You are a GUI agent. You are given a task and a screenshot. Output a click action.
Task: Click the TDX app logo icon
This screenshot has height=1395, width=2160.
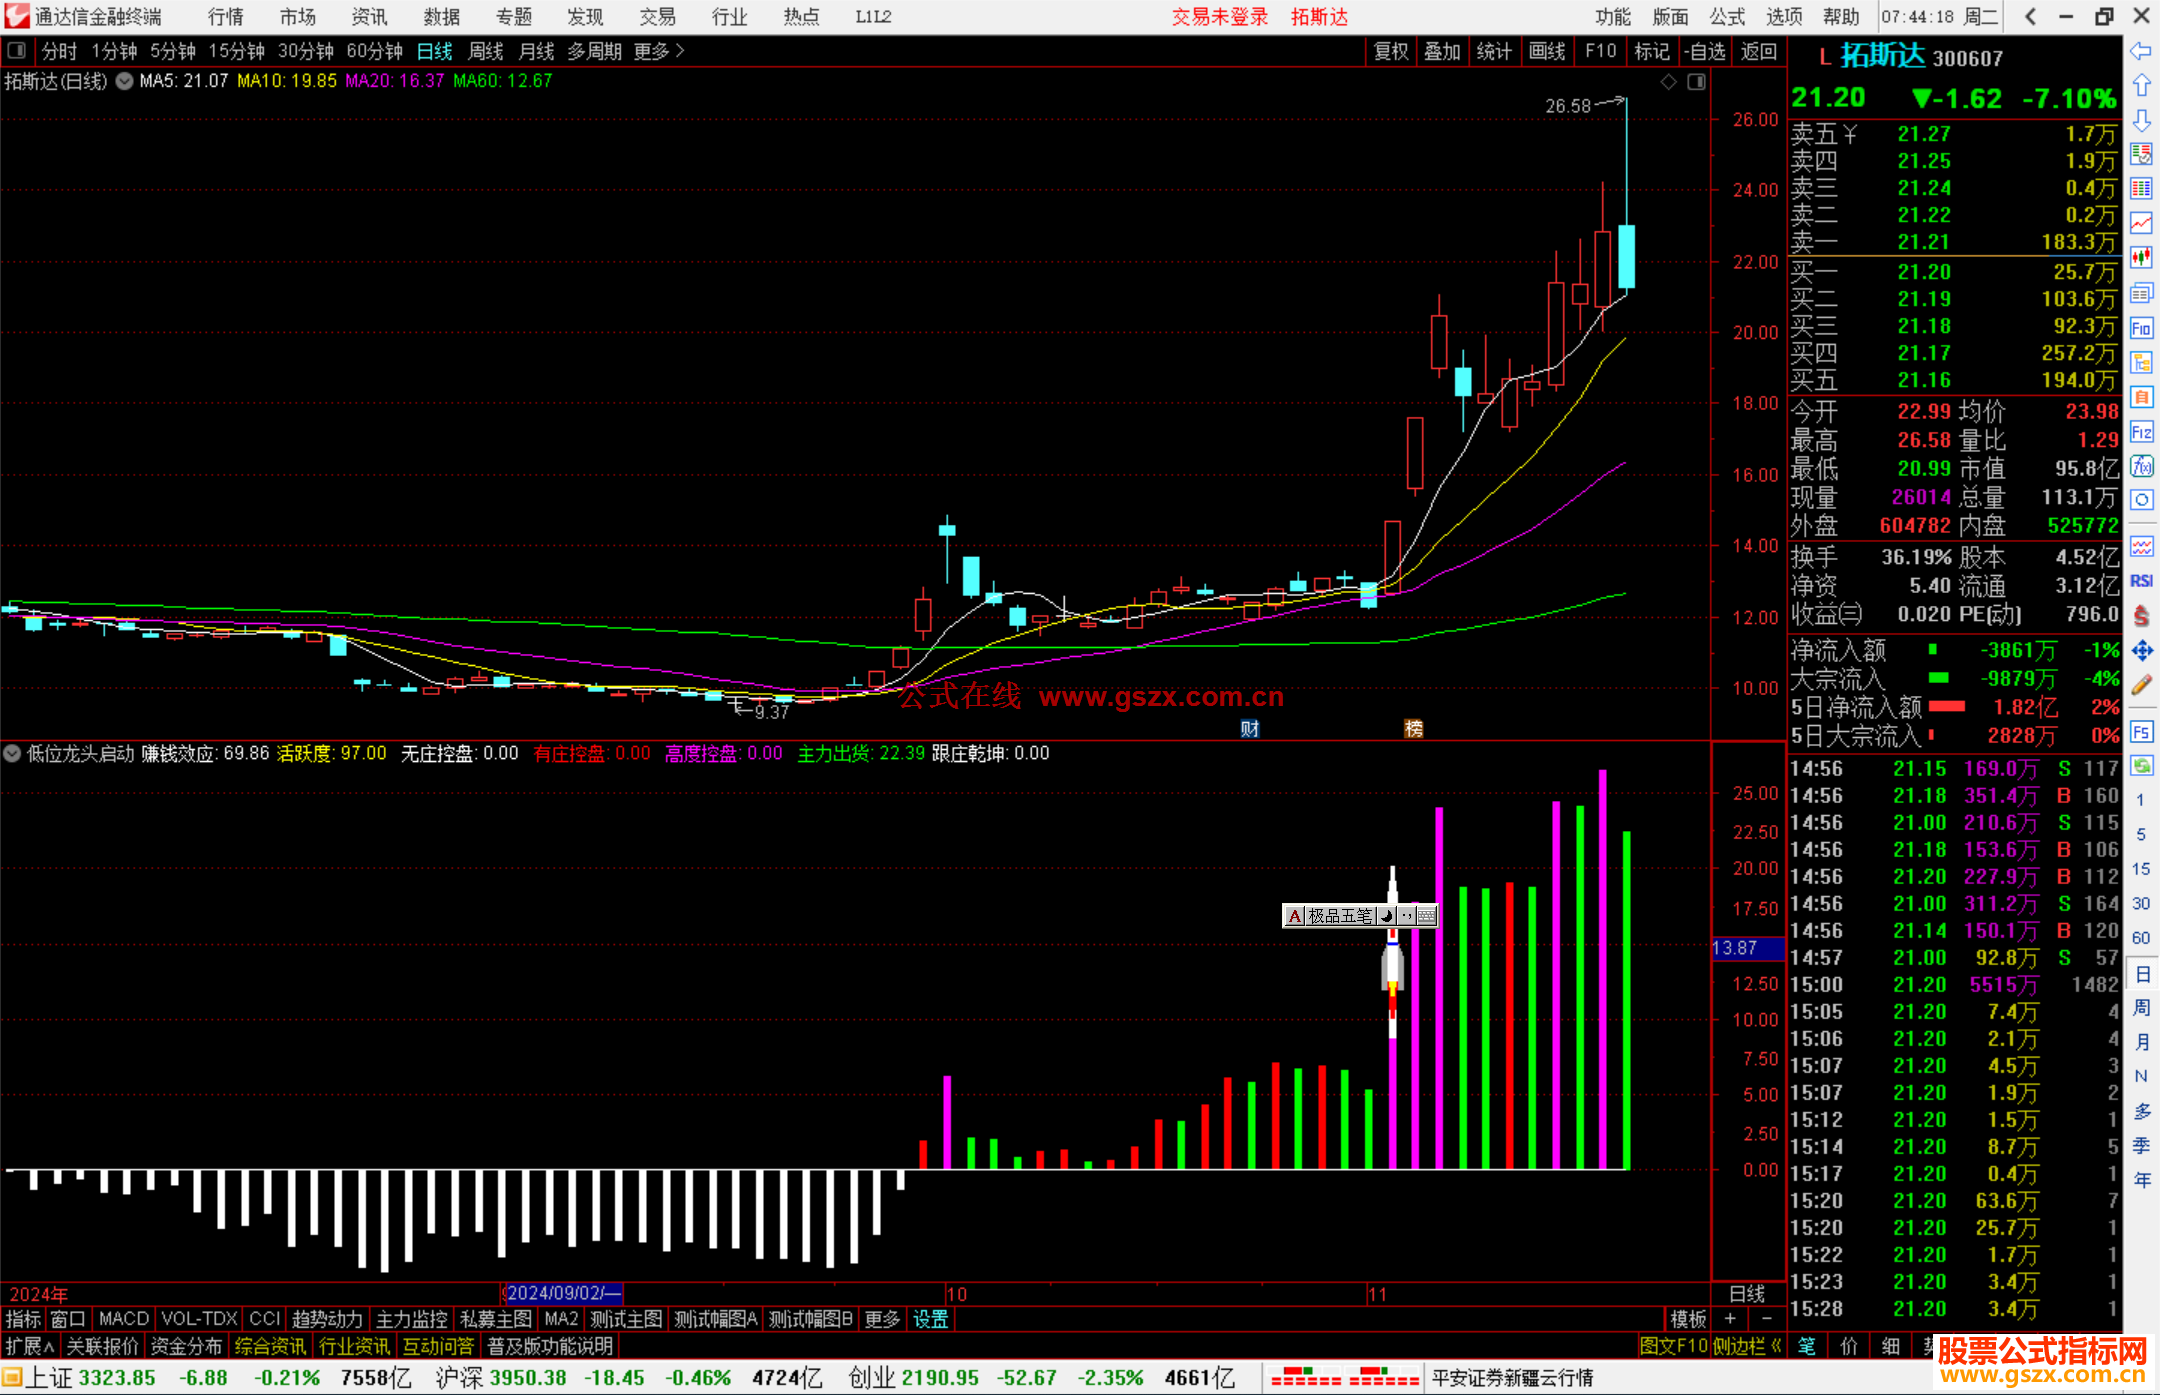pyautogui.click(x=17, y=16)
